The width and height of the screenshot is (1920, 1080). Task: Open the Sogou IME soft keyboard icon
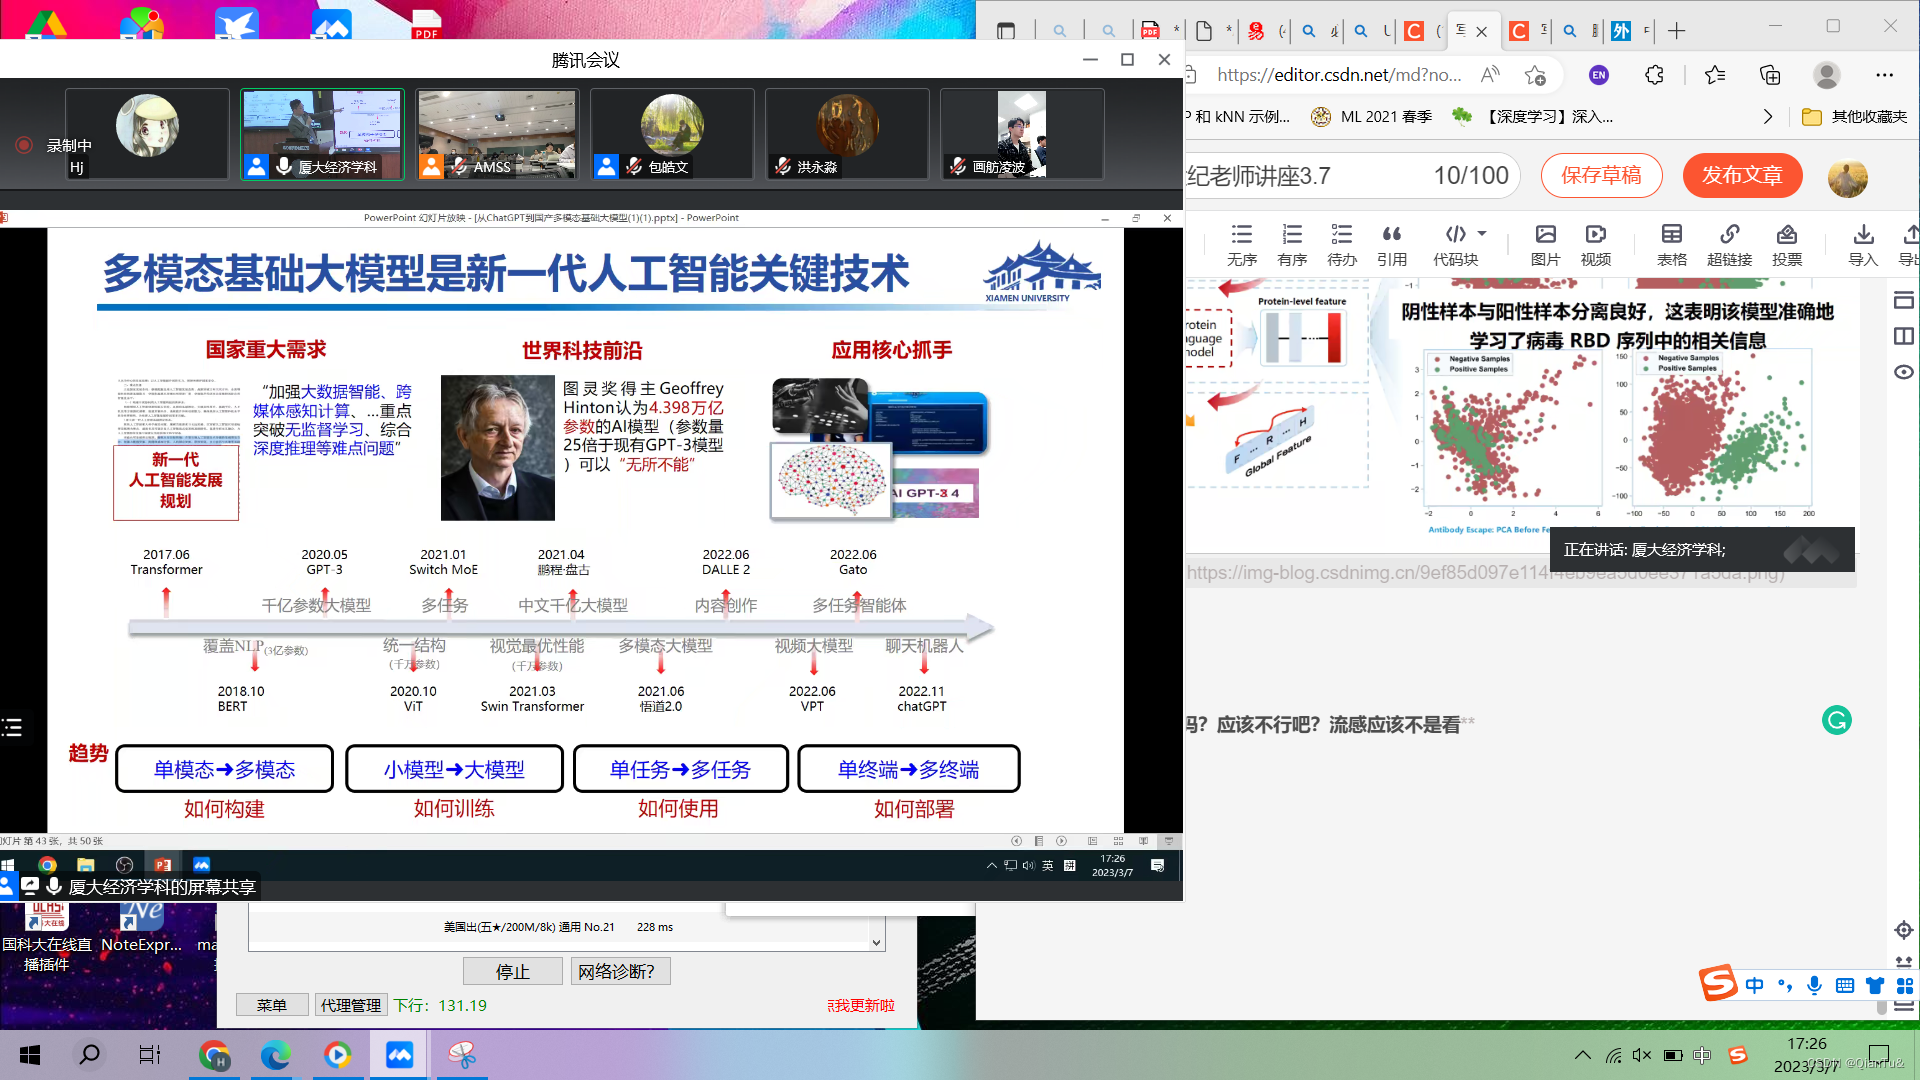(1845, 985)
